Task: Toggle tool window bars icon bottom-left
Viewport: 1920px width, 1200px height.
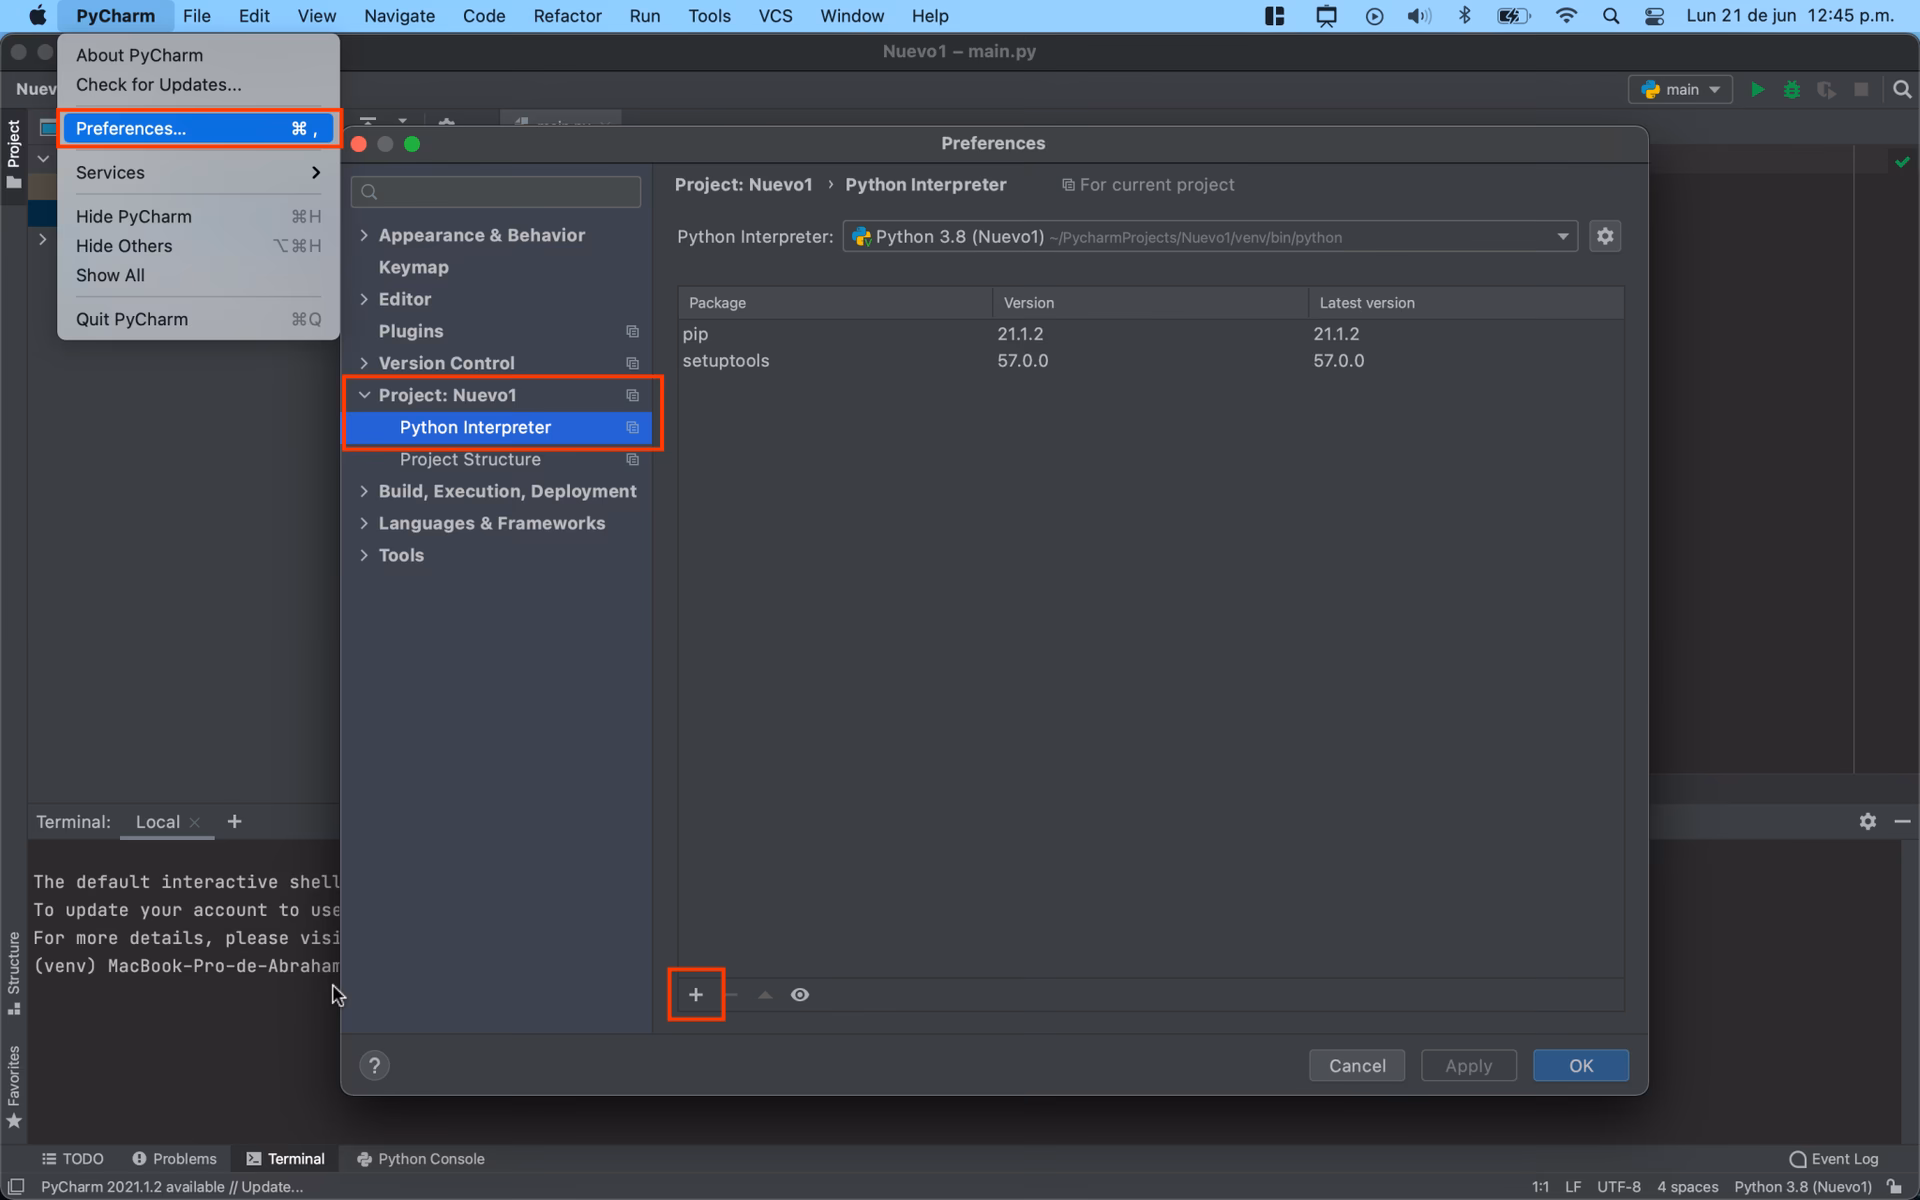Action: pyautogui.click(x=16, y=1187)
